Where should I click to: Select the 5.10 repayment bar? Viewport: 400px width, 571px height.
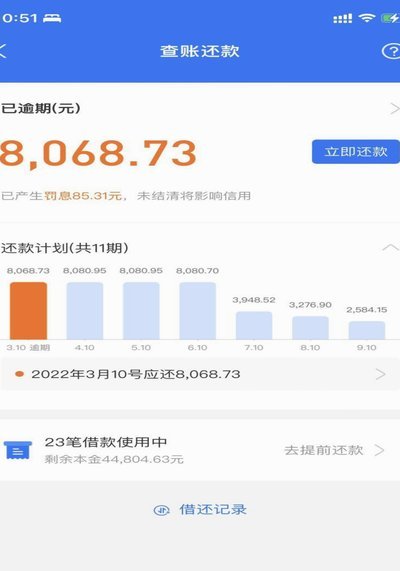point(141,311)
